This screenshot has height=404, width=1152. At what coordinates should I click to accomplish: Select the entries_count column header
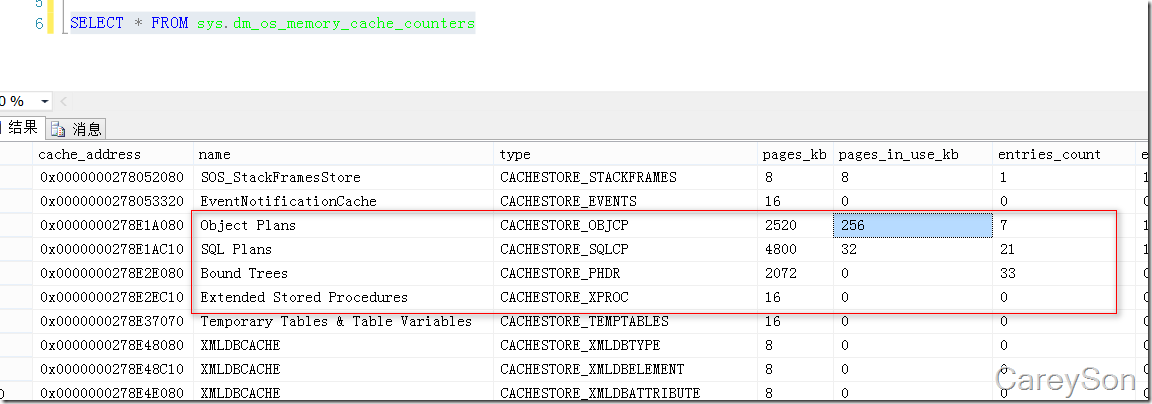tap(1049, 154)
